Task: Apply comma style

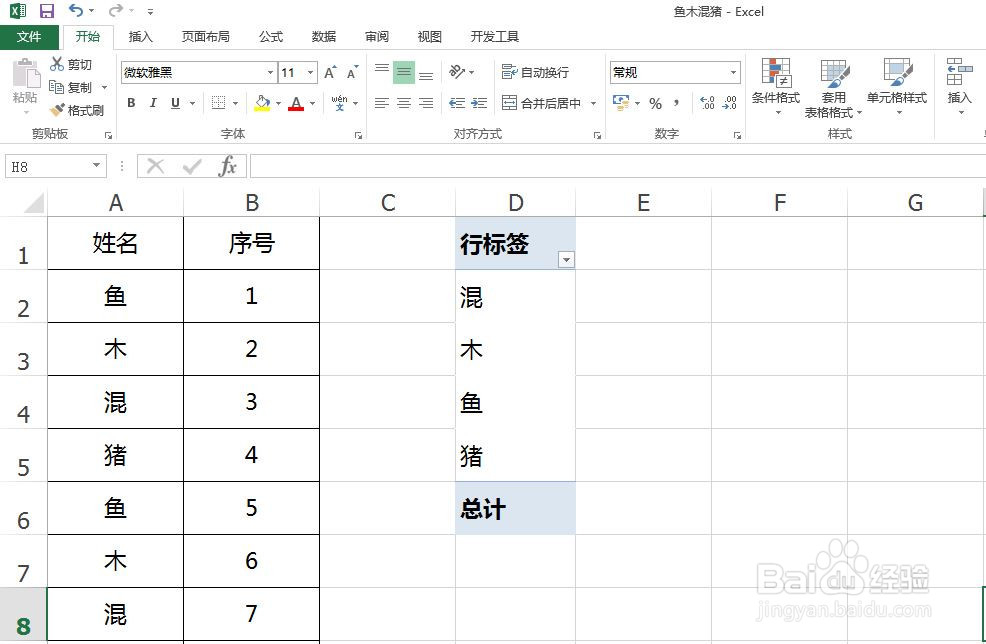Action: tap(677, 103)
